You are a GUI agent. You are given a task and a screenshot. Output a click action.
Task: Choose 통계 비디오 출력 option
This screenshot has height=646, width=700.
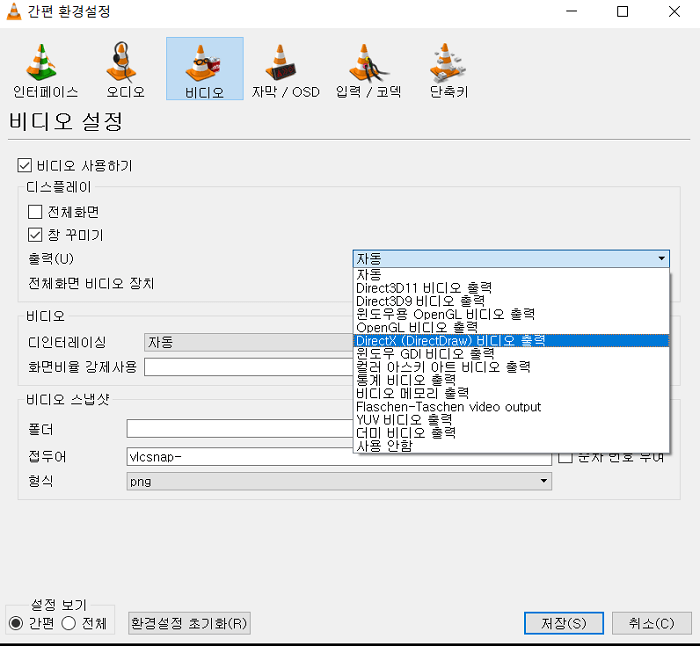(511, 380)
